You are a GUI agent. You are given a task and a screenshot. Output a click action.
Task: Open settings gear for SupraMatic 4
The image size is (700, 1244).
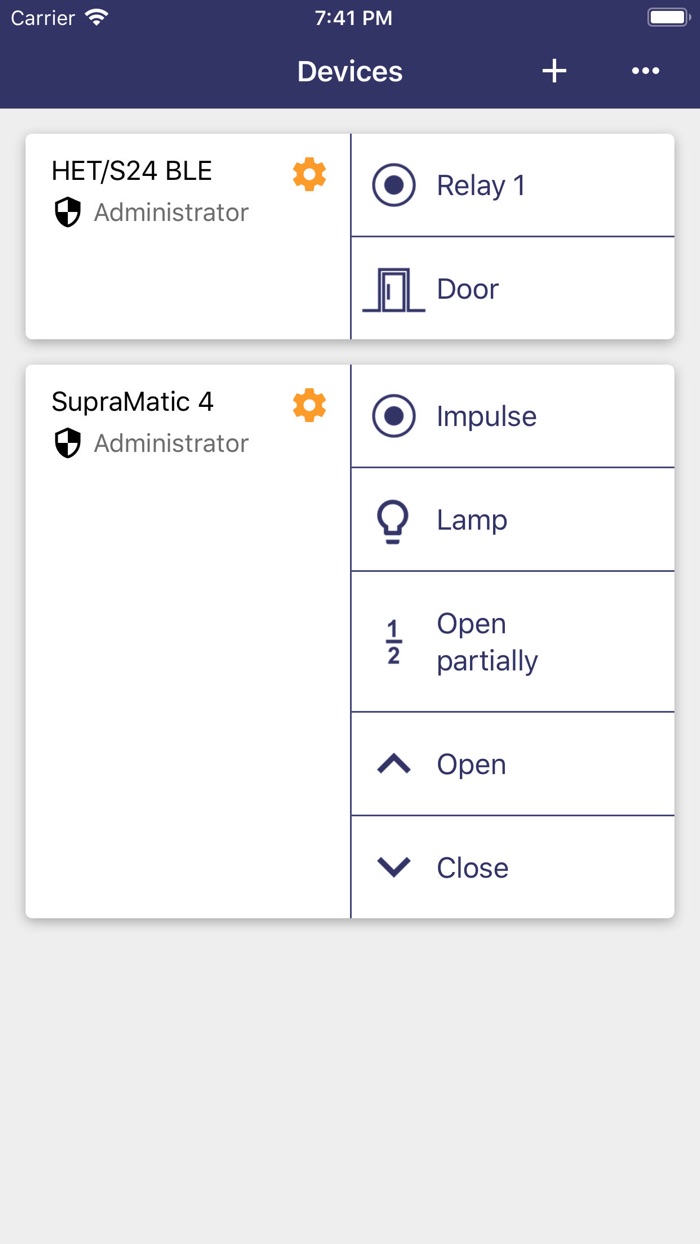(x=309, y=405)
